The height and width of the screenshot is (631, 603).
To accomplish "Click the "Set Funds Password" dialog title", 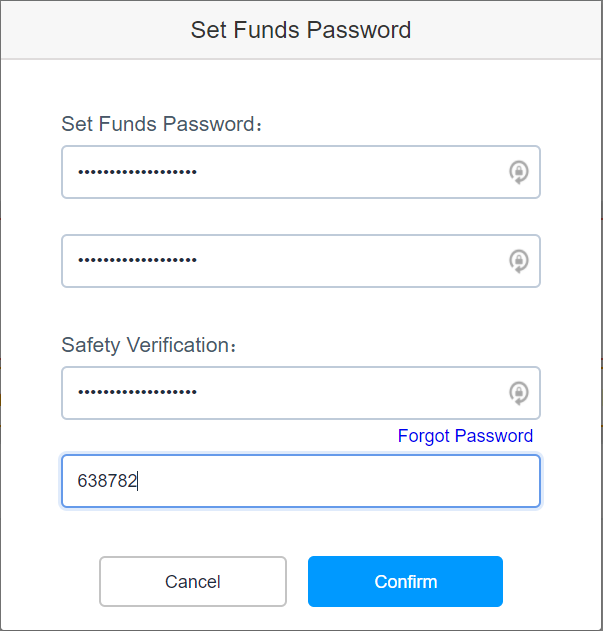I will point(301,29).
